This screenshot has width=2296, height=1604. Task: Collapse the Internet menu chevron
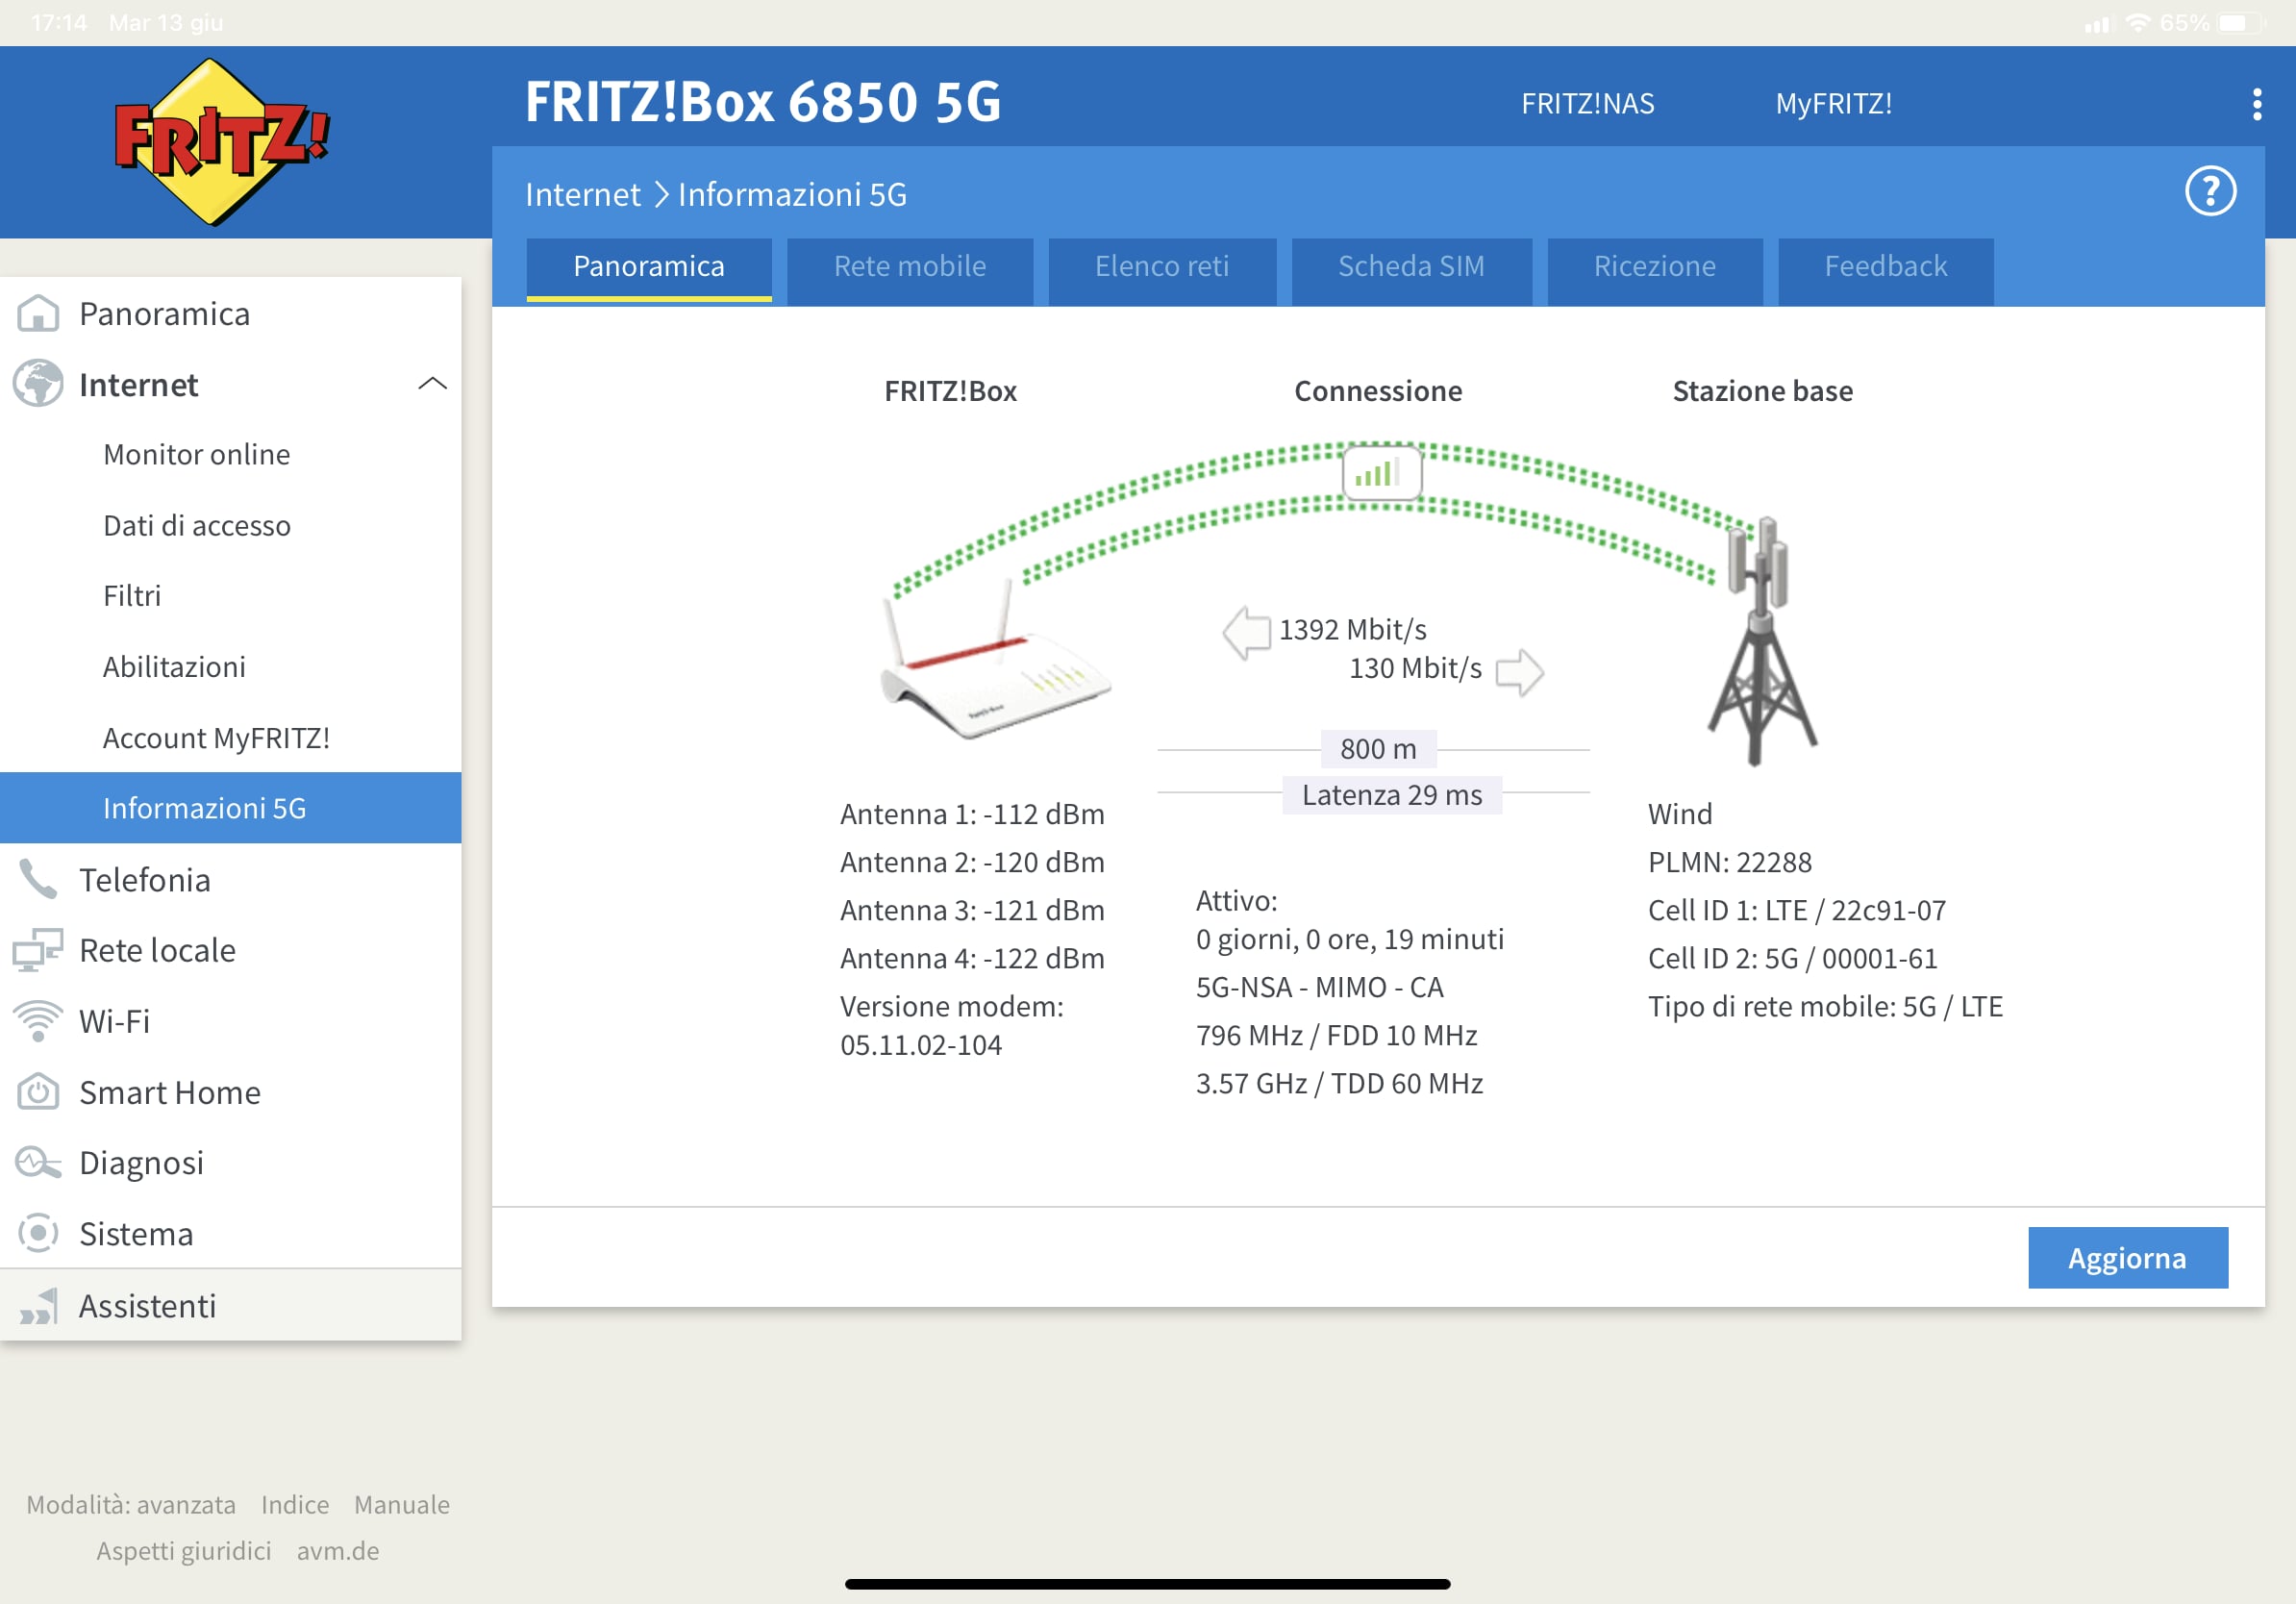point(432,384)
